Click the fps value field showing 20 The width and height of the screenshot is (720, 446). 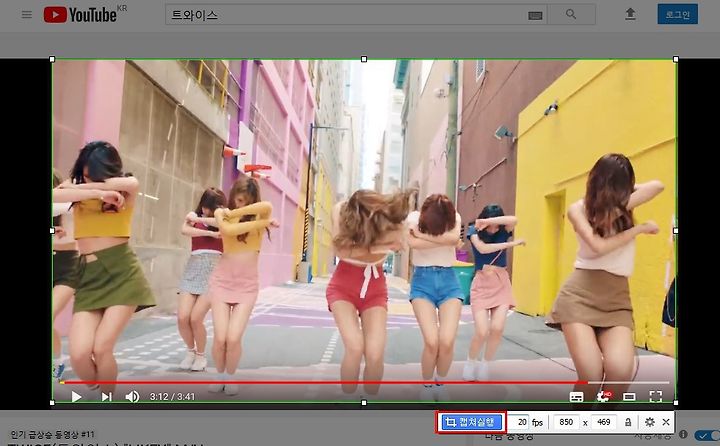tap(518, 422)
